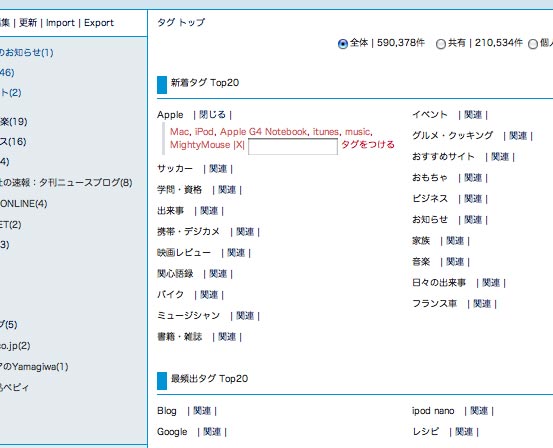Open the sidebar feed ending in Yamagiwa(1)
The width and height of the screenshot is (553, 448).
pyautogui.click(x=34, y=367)
